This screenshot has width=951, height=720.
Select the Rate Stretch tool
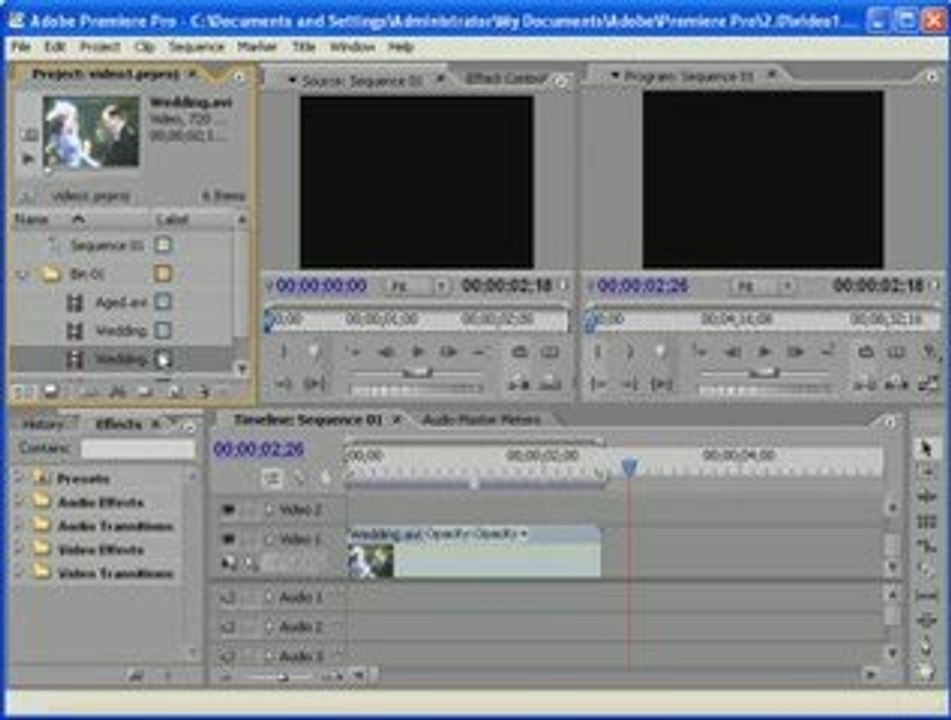pos(926,546)
